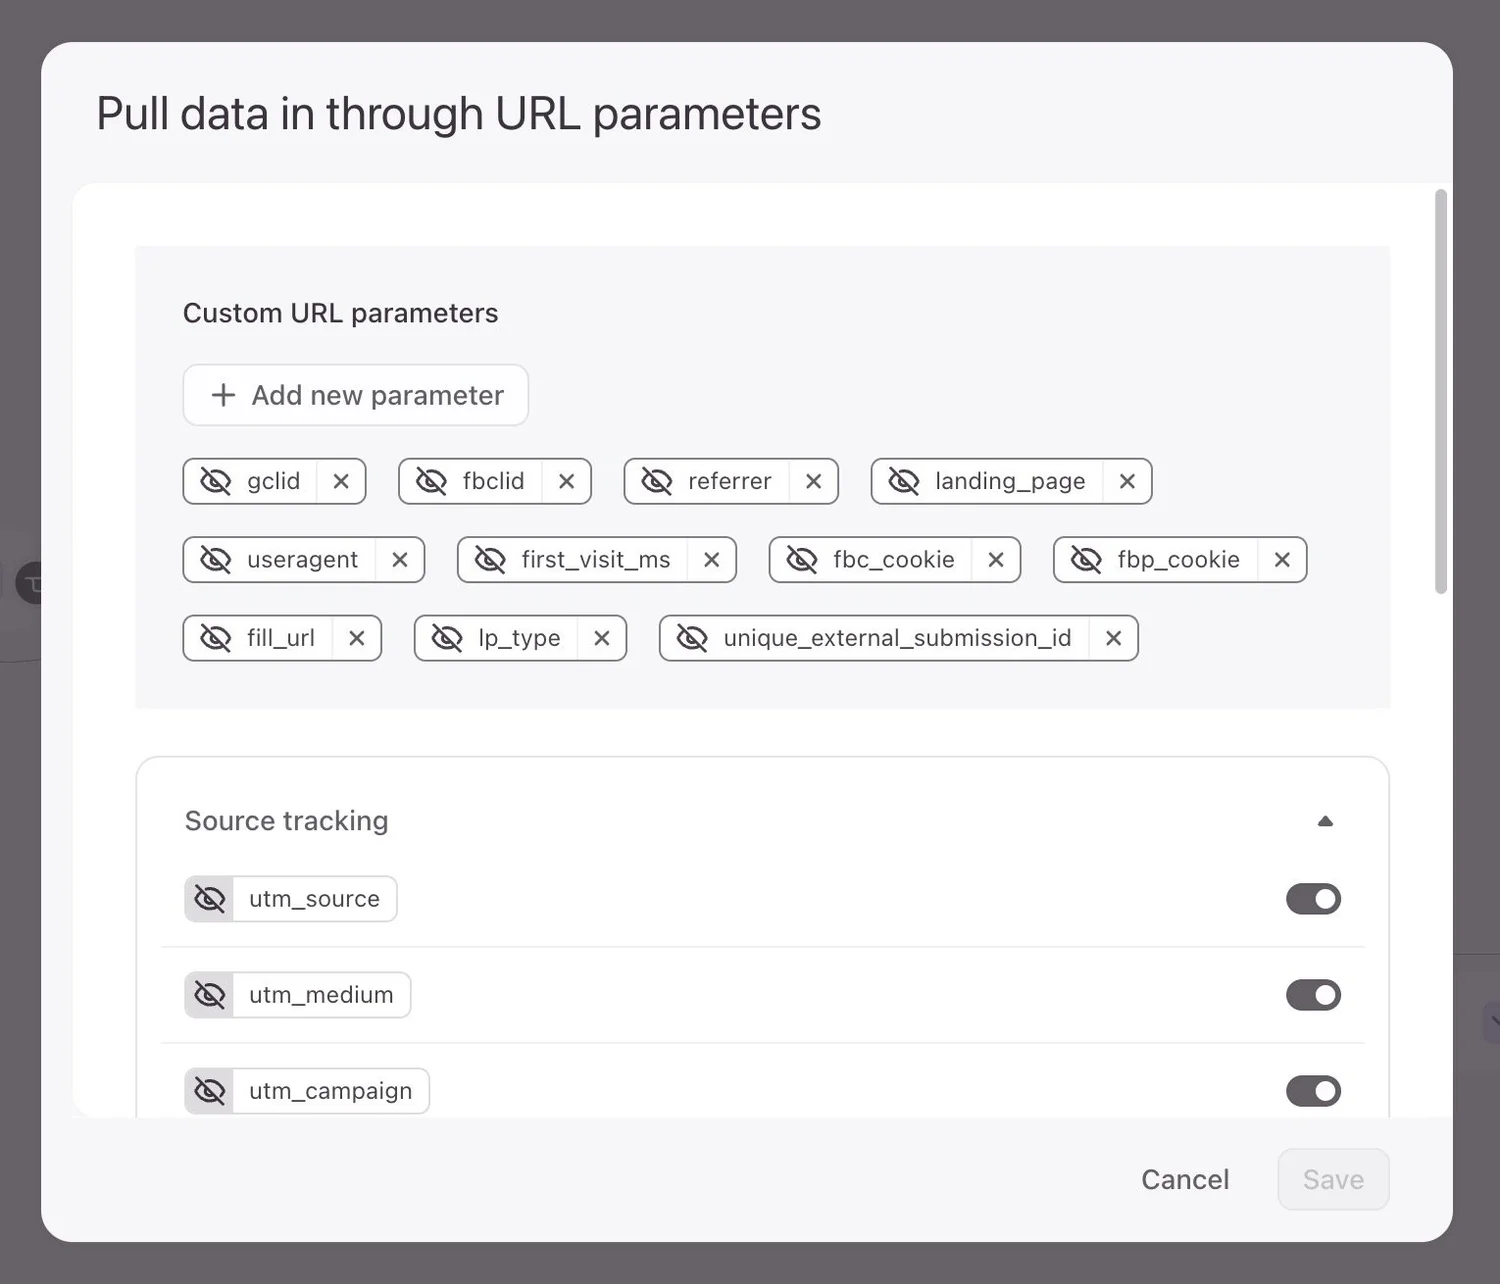Show the gclid parameter by clicking its eye icon

pos(215,481)
